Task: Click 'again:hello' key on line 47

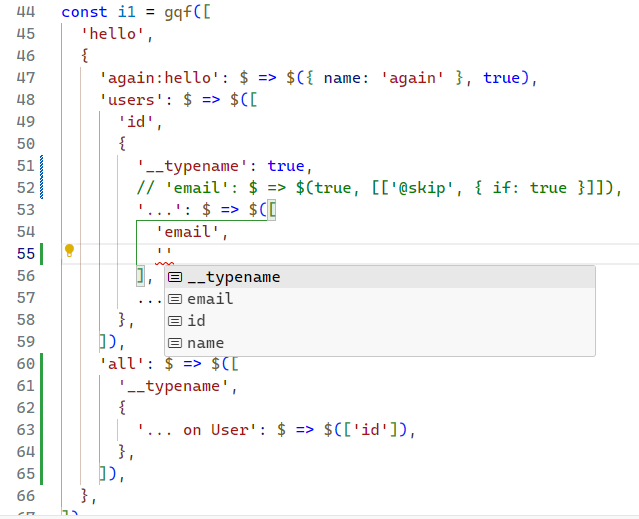Action: [160, 78]
